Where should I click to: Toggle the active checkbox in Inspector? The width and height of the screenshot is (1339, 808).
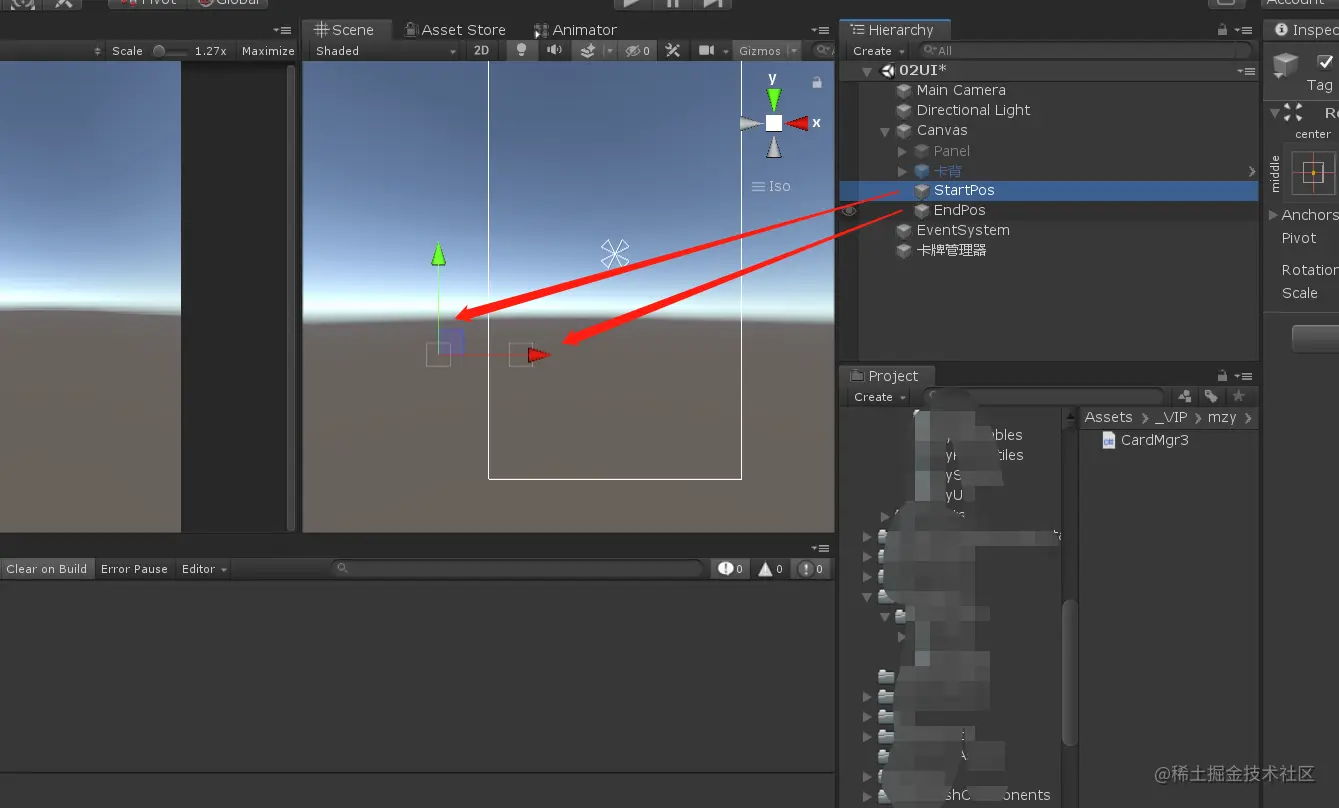tap(1326, 61)
